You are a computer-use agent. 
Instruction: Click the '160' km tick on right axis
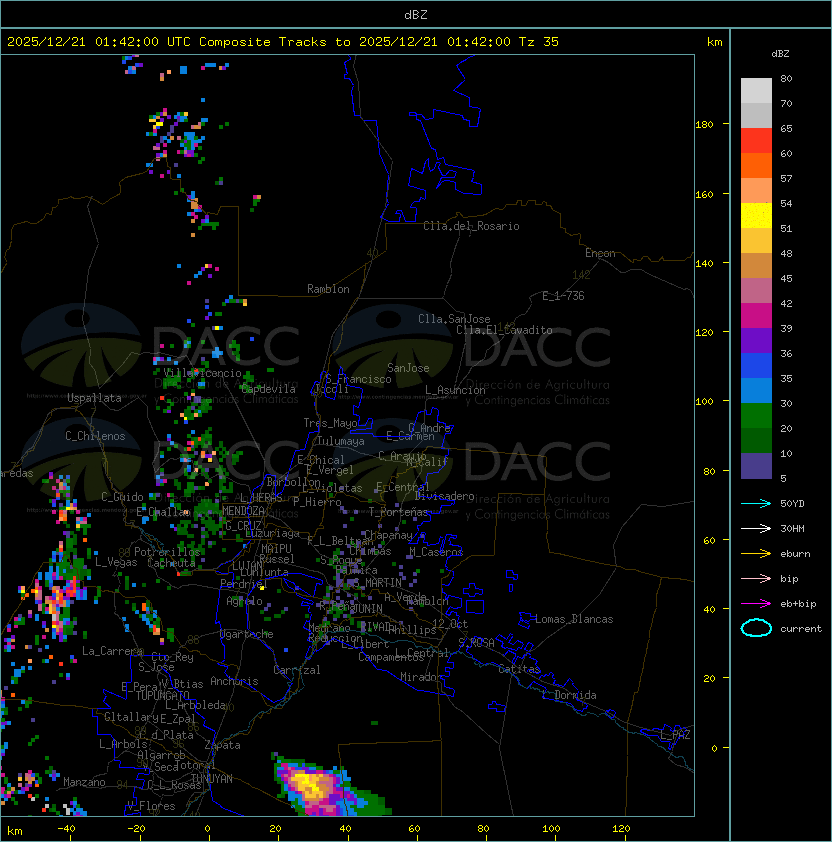704,194
